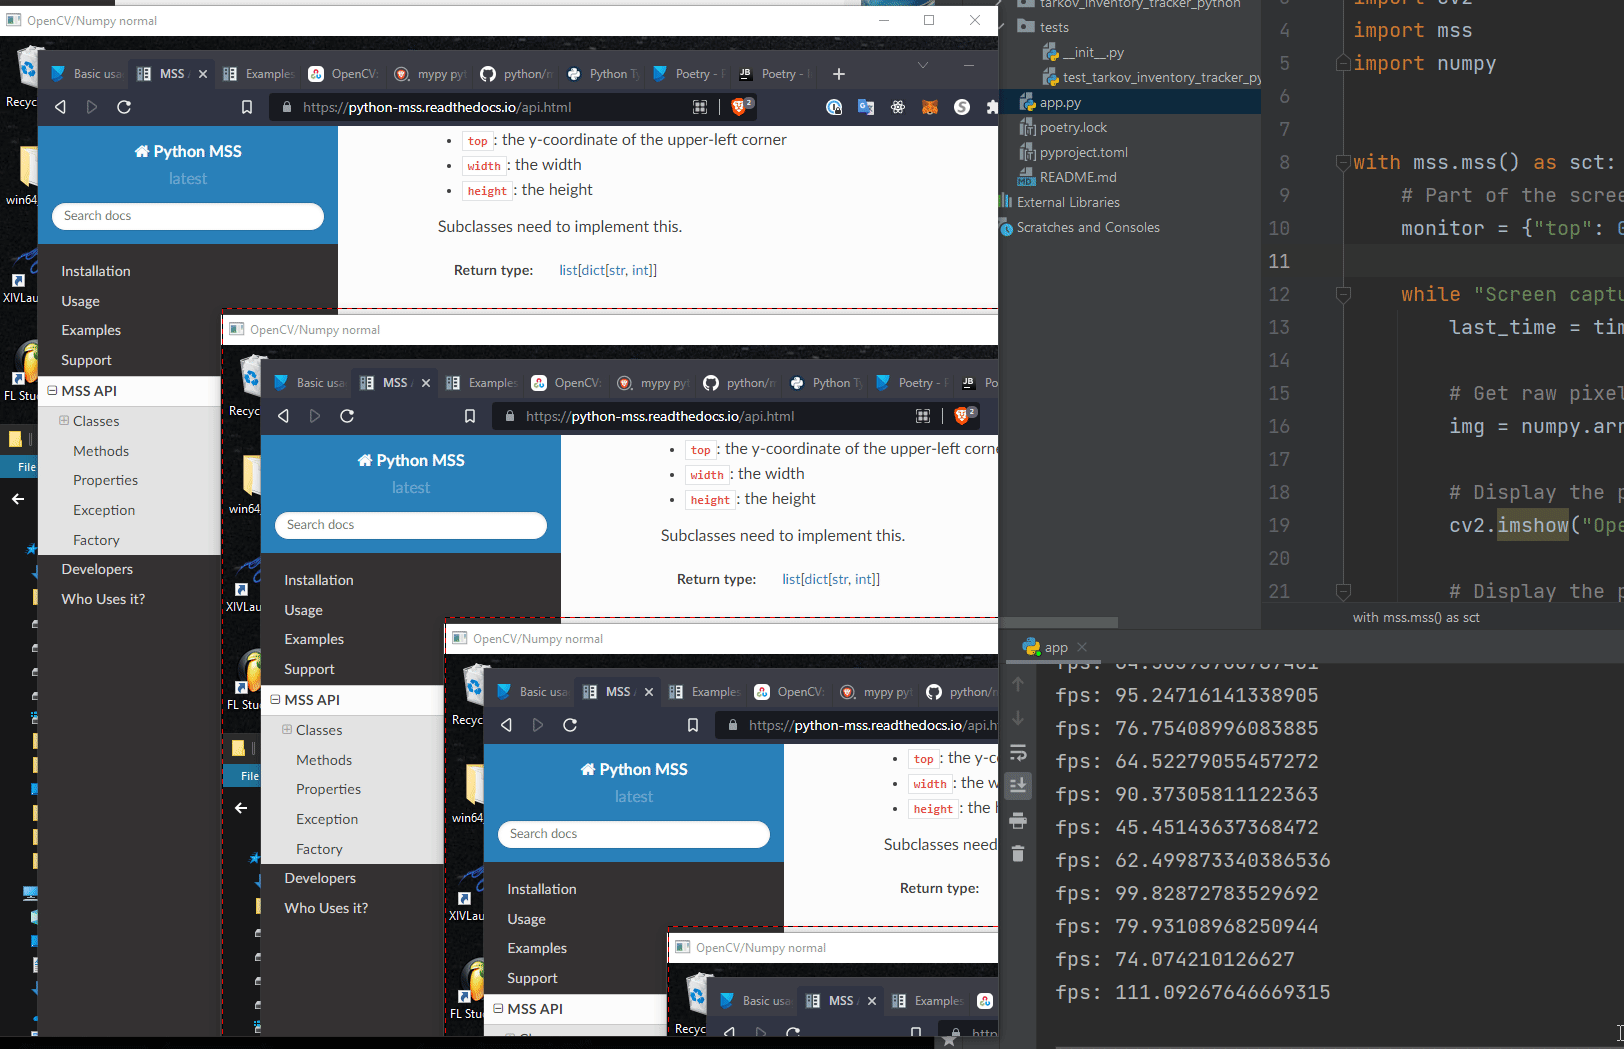Toggle soft-wrap in the Run console
This screenshot has height=1049, width=1624.
point(1018,752)
